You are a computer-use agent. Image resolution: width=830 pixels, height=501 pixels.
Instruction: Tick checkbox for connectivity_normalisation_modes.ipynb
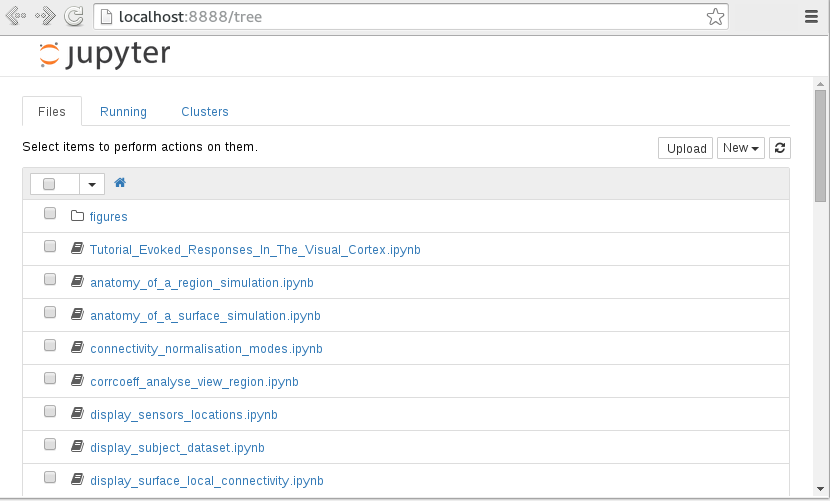click(x=50, y=345)
